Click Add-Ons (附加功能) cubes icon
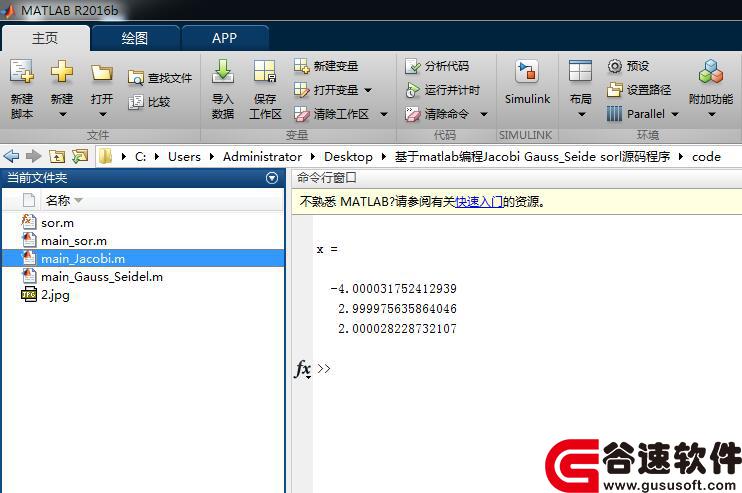Screen dimensions: 742x493 (711, 72)
